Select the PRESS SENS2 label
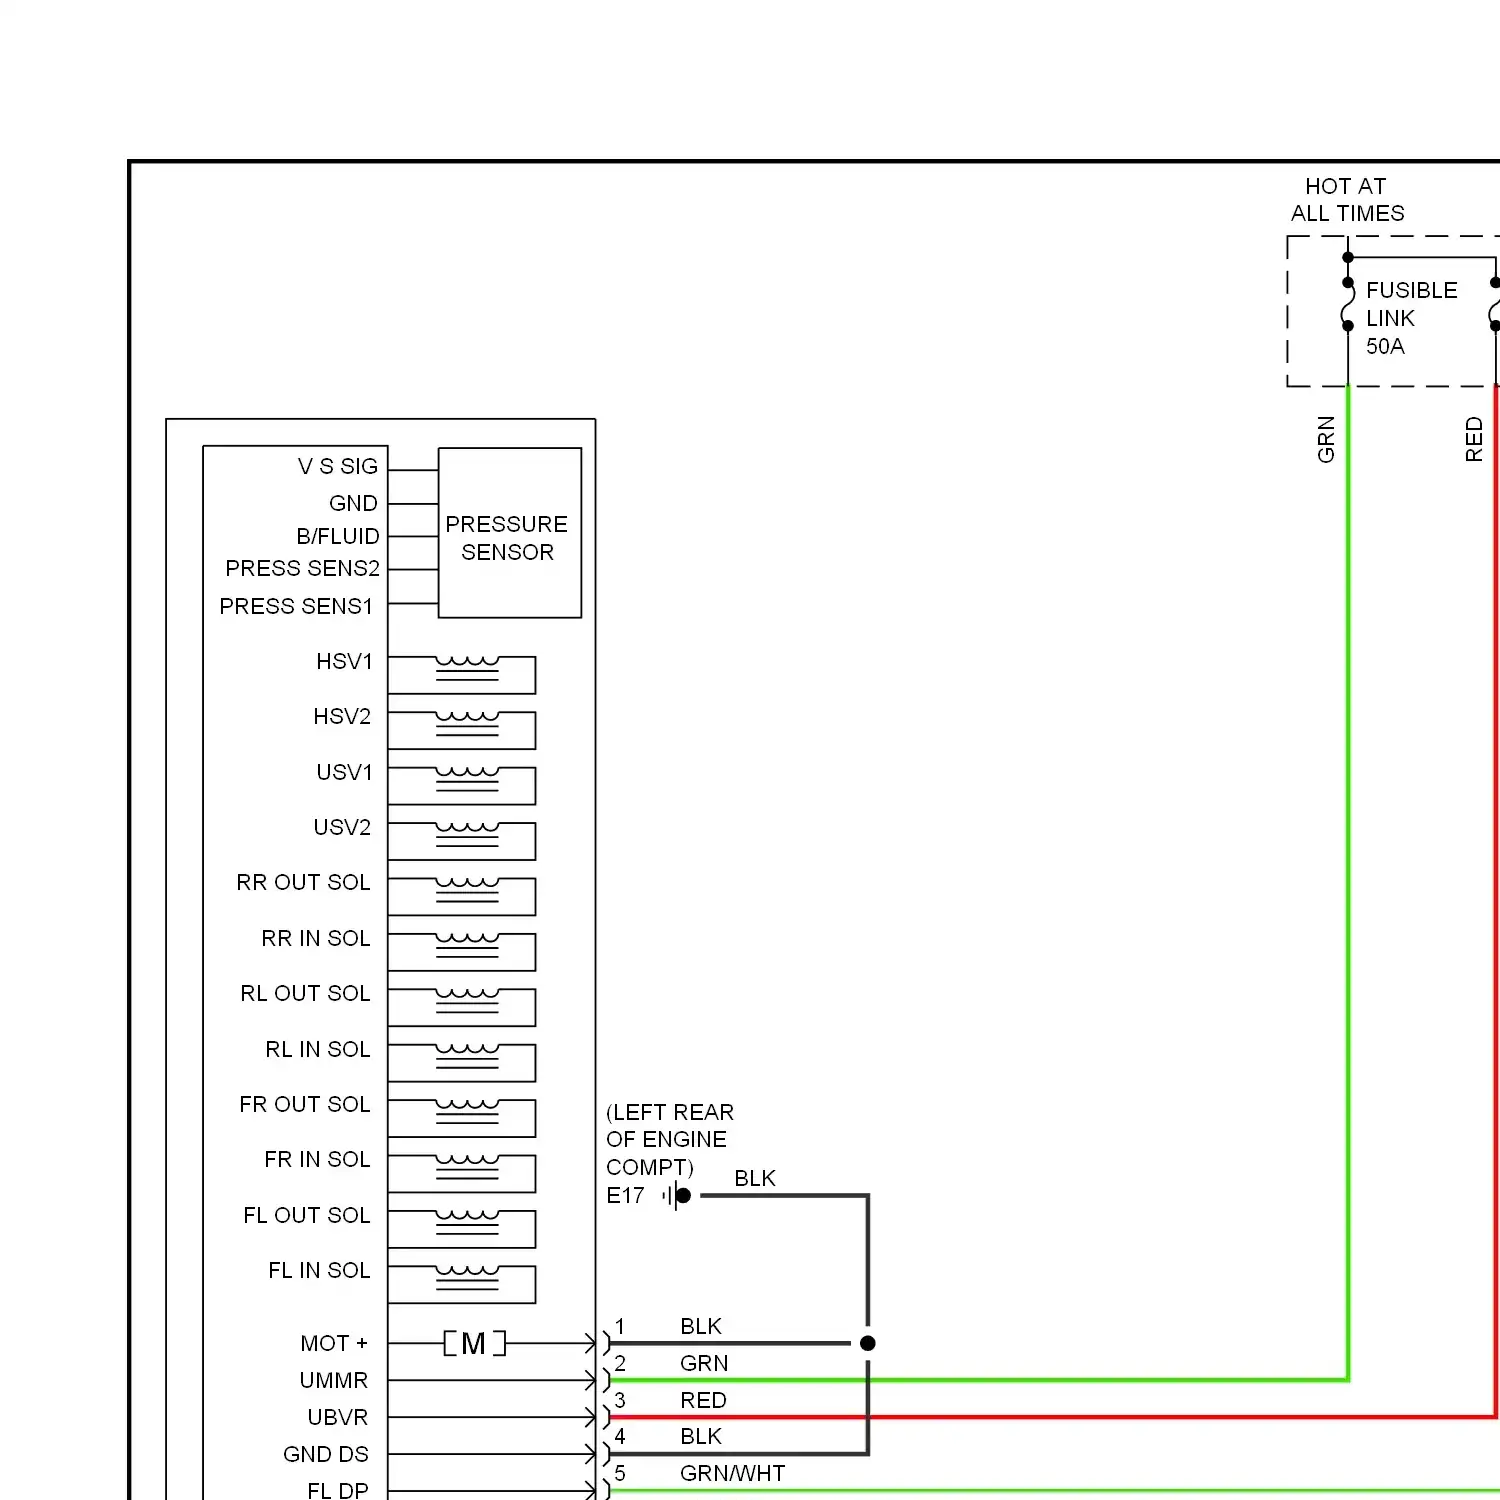1500x1500 pixels. pos(302,568)
